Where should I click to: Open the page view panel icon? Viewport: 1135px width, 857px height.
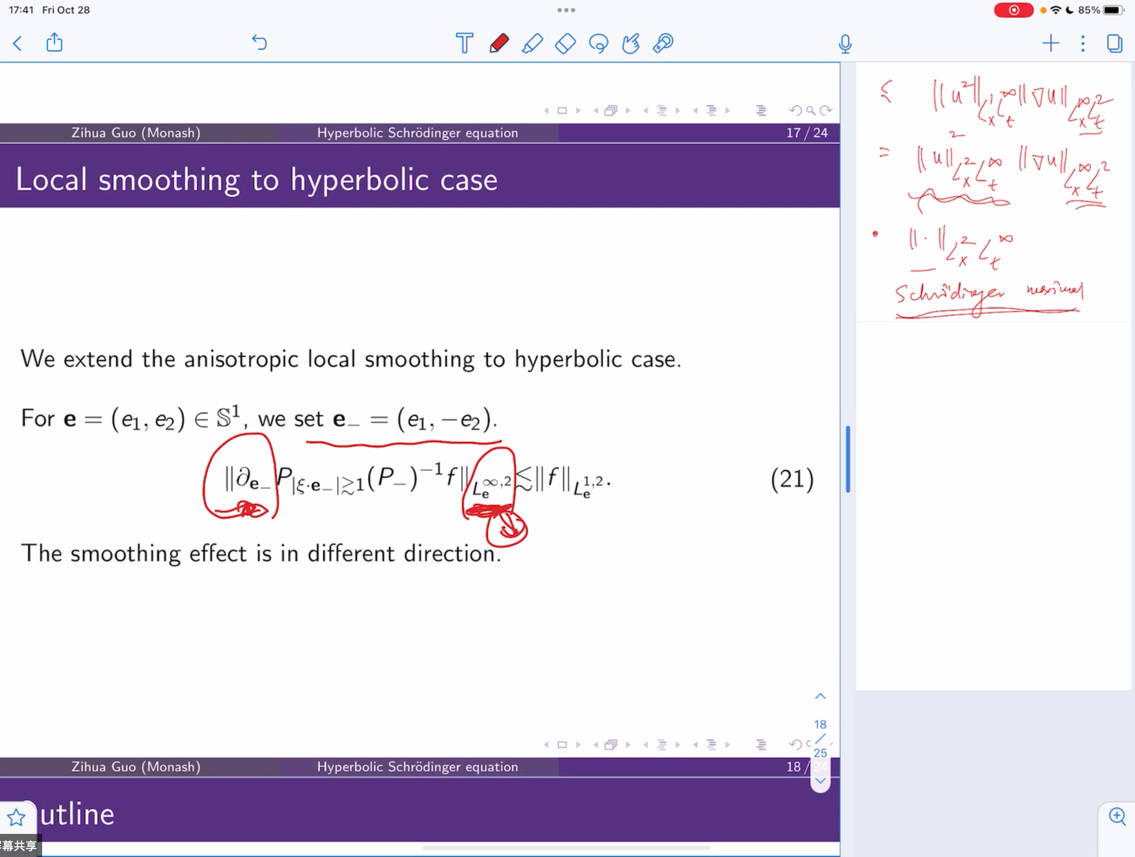pos(1114,43)
